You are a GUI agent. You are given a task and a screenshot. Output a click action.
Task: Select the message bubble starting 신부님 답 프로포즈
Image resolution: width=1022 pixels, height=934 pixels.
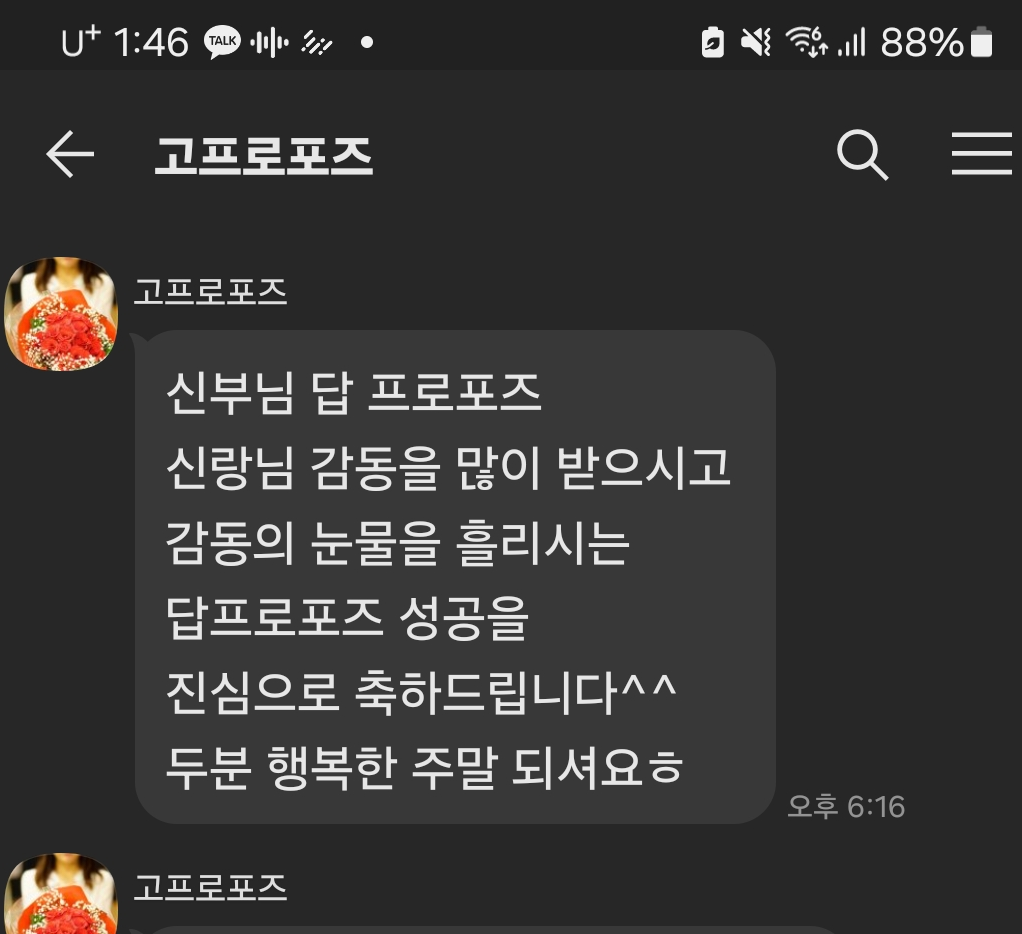click(x=455, y=577)
